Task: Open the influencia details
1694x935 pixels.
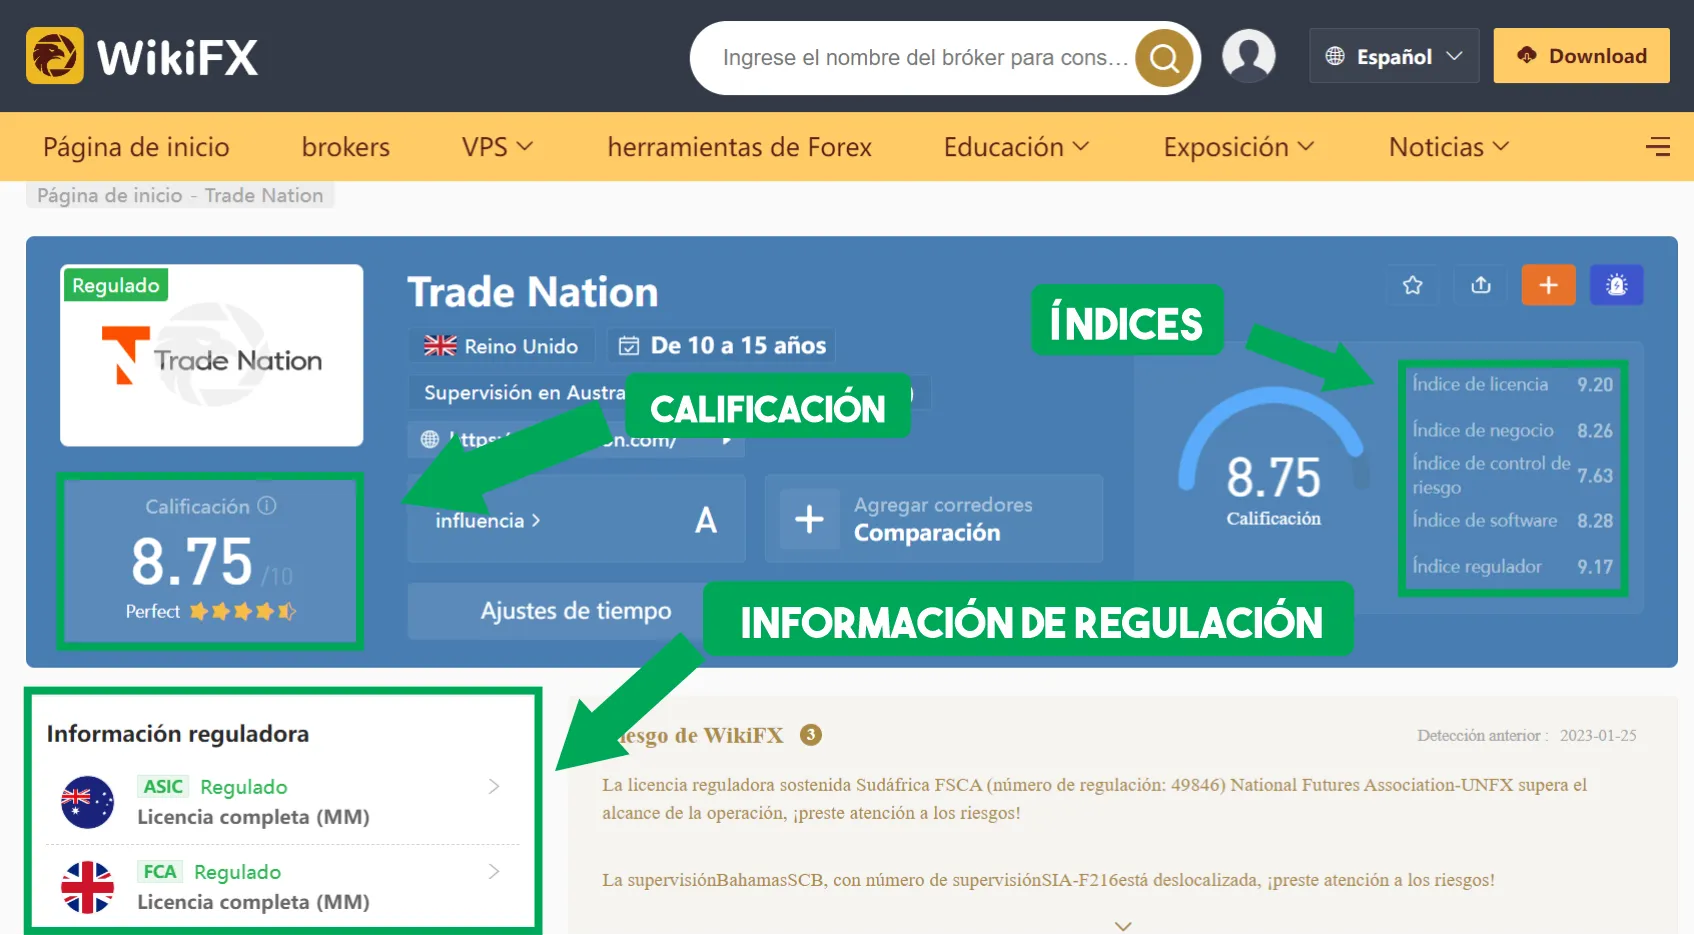Action: (488, 521)
